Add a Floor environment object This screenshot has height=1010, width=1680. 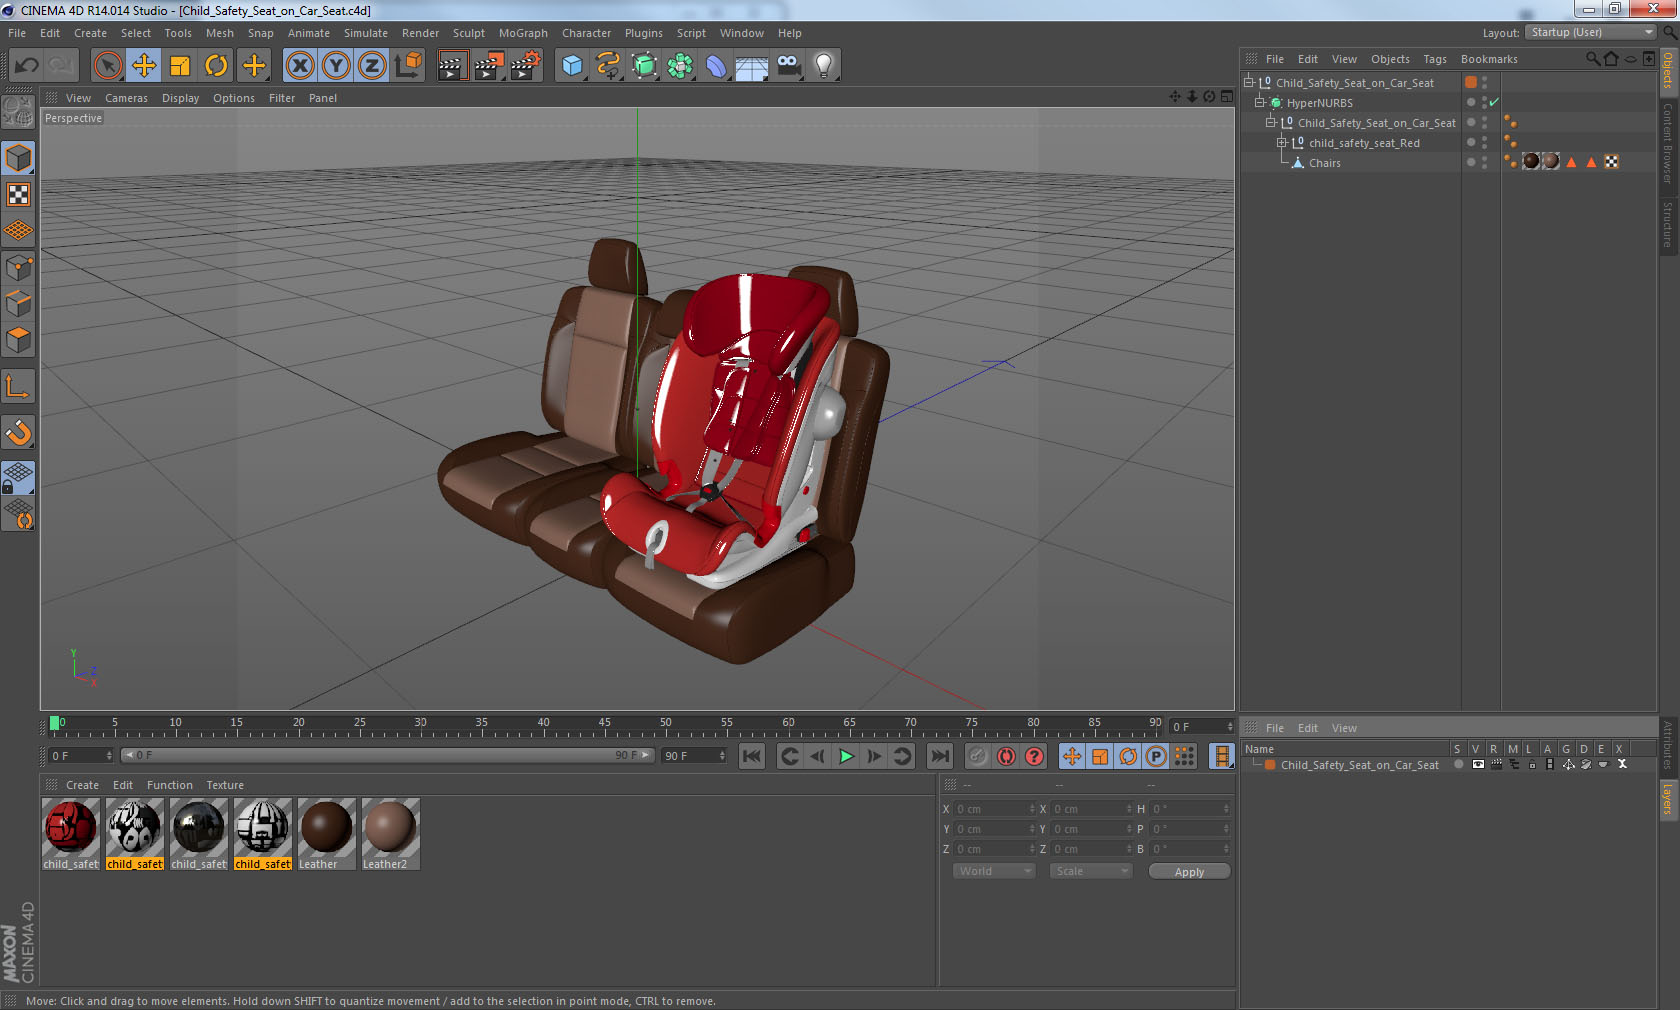click(751, 66)
